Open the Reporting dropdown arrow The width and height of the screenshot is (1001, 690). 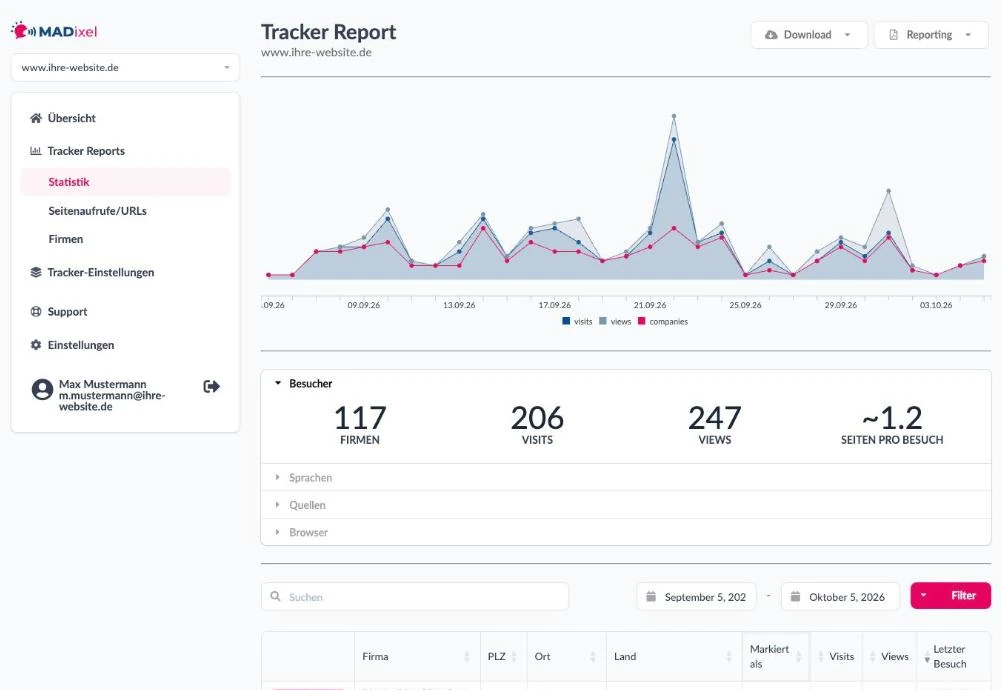click(968, 35)
